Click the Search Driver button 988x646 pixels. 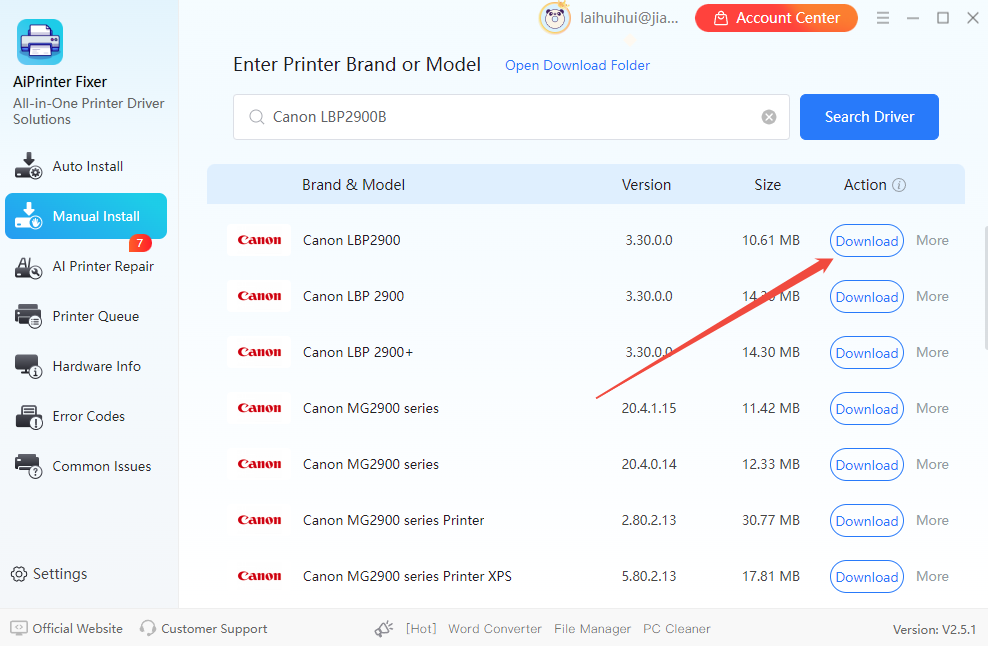click(869, 117)
